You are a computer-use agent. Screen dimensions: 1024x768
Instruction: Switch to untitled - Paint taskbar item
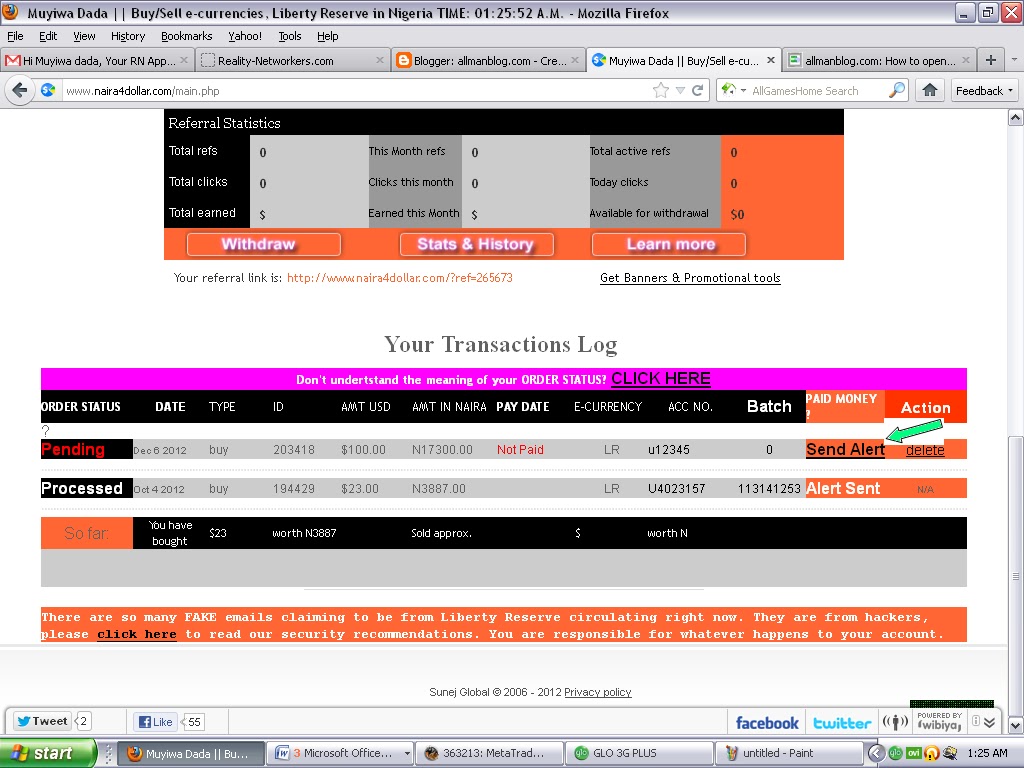coord(788,753)
